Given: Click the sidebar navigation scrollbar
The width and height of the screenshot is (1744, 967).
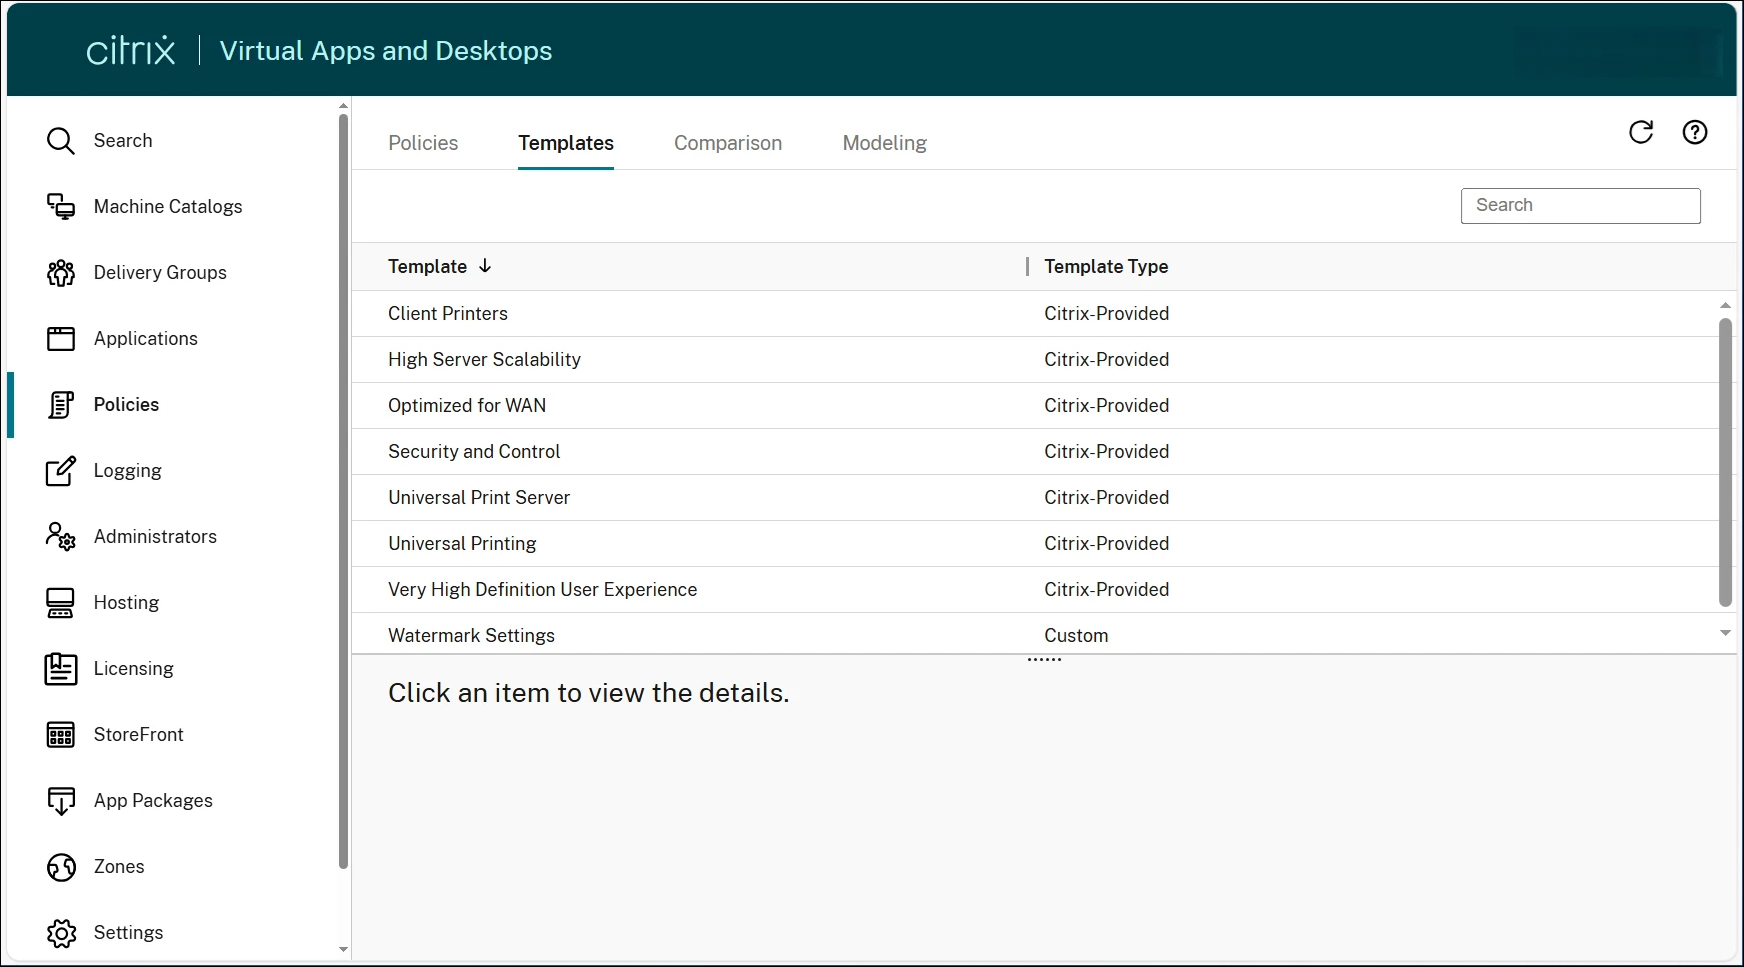Looking at the screenshot, I should point(343,491).
